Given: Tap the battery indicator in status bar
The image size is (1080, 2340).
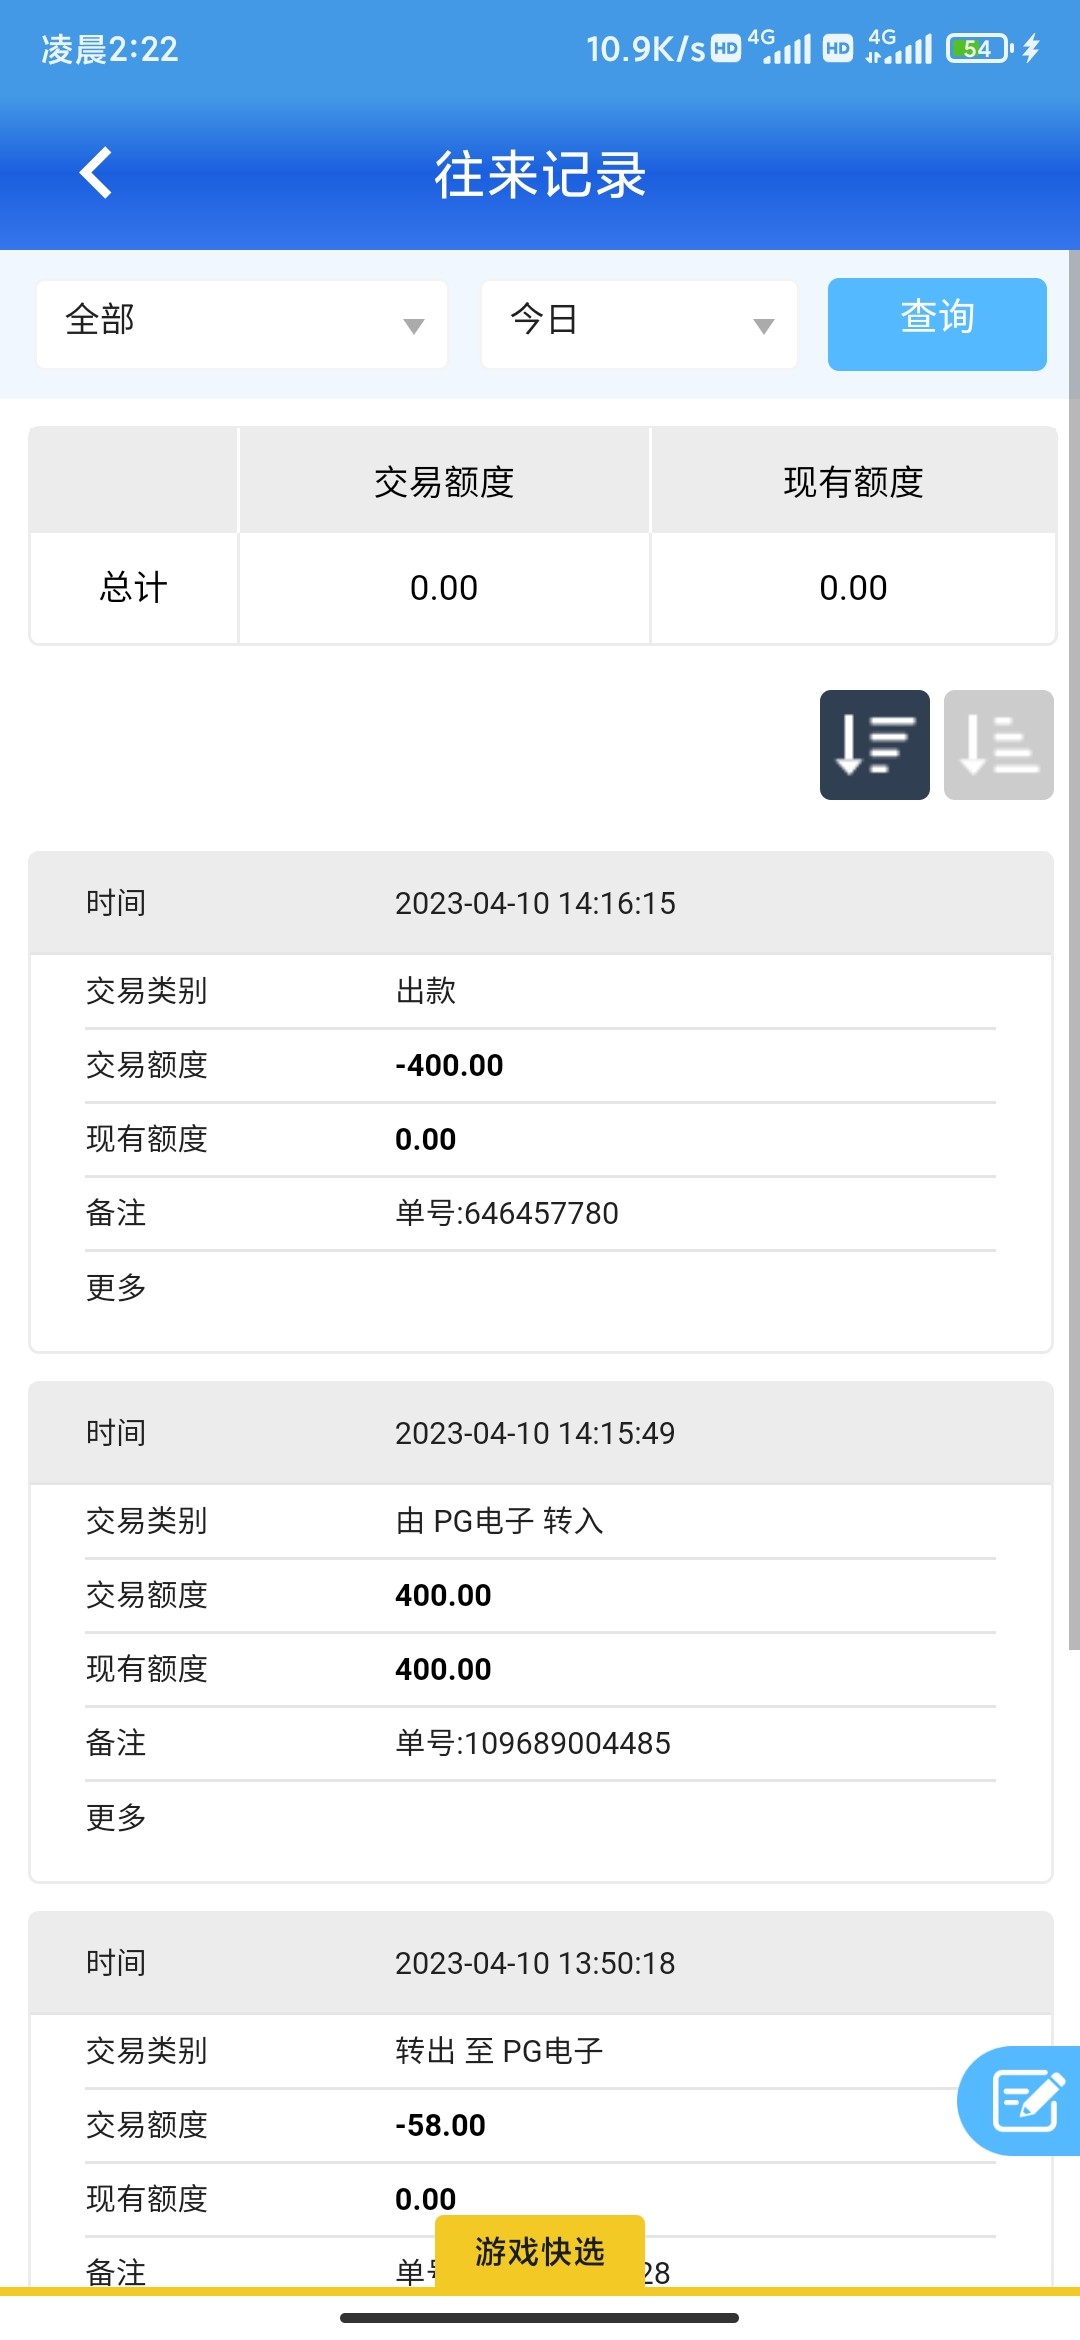Looking at the screenshot, I should [979, 48].
